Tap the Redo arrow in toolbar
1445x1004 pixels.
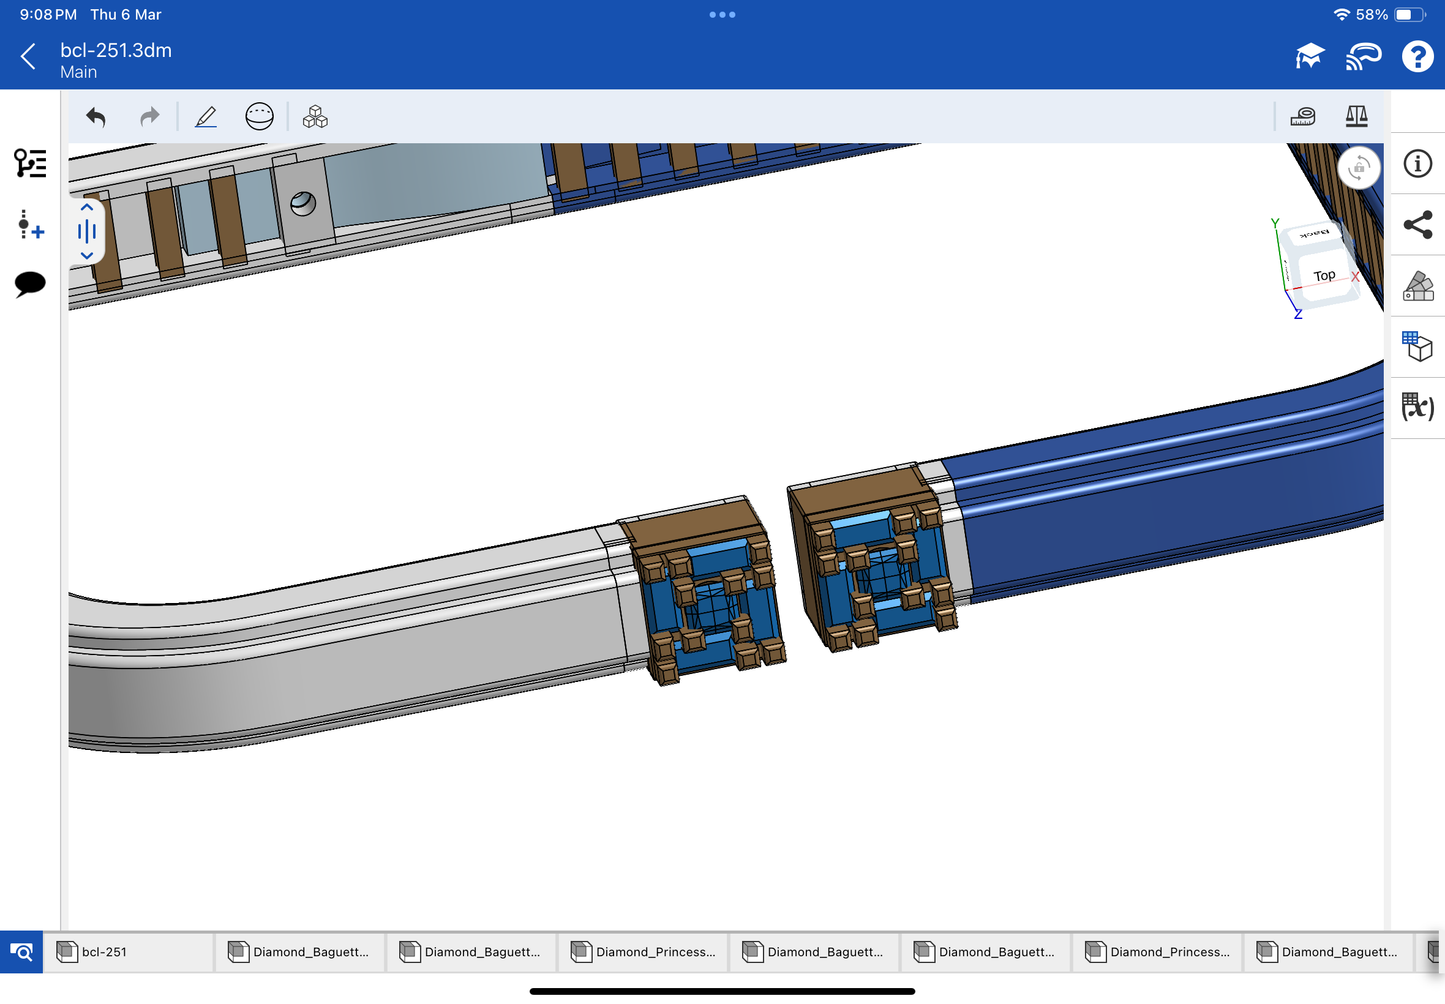coord(149,118)
